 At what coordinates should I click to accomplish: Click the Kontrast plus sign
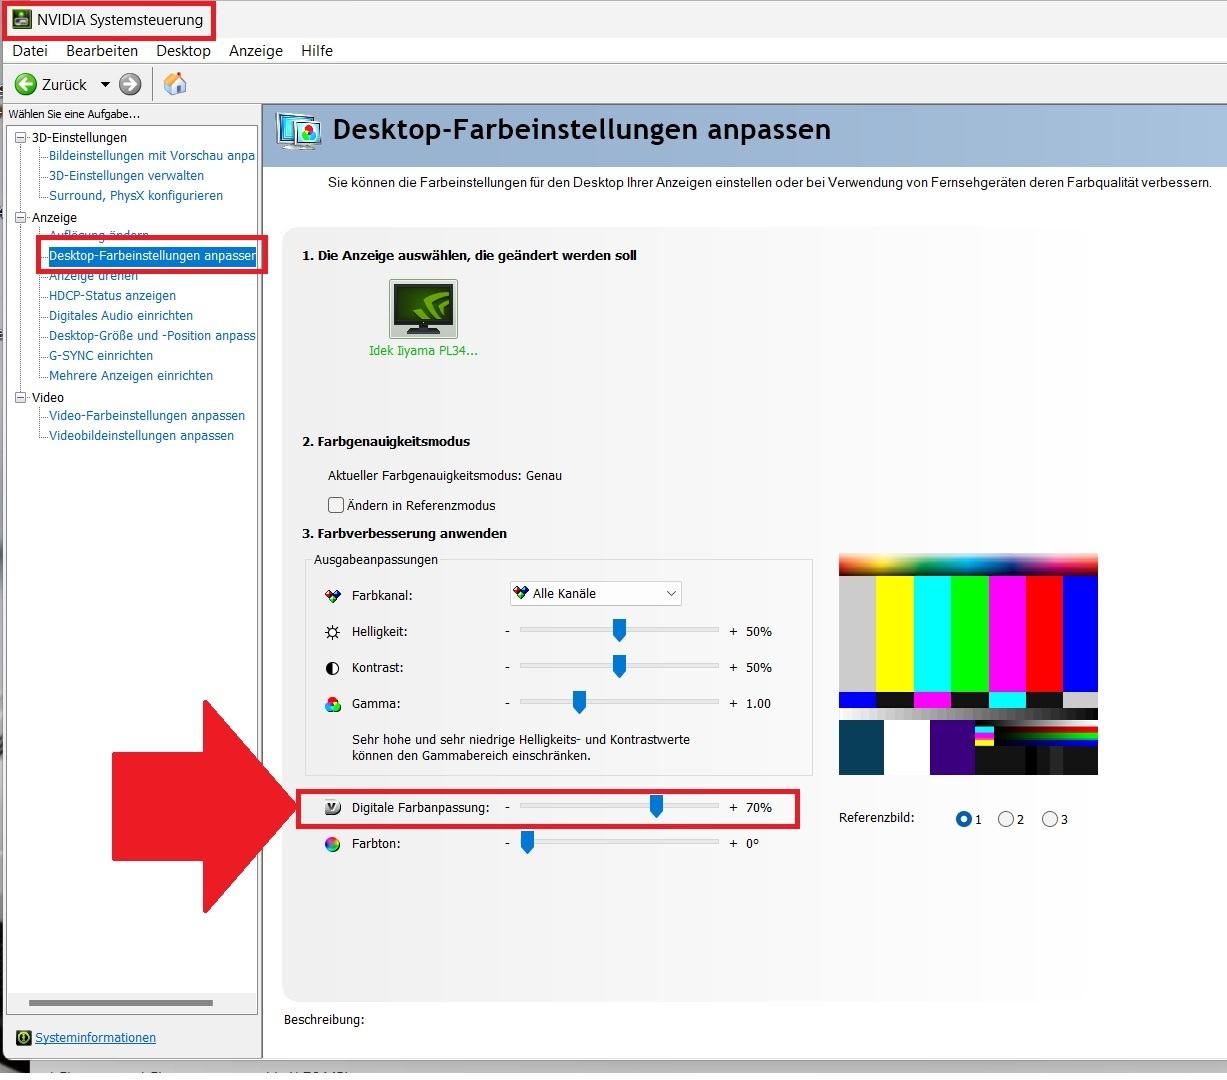pos(733,668)
